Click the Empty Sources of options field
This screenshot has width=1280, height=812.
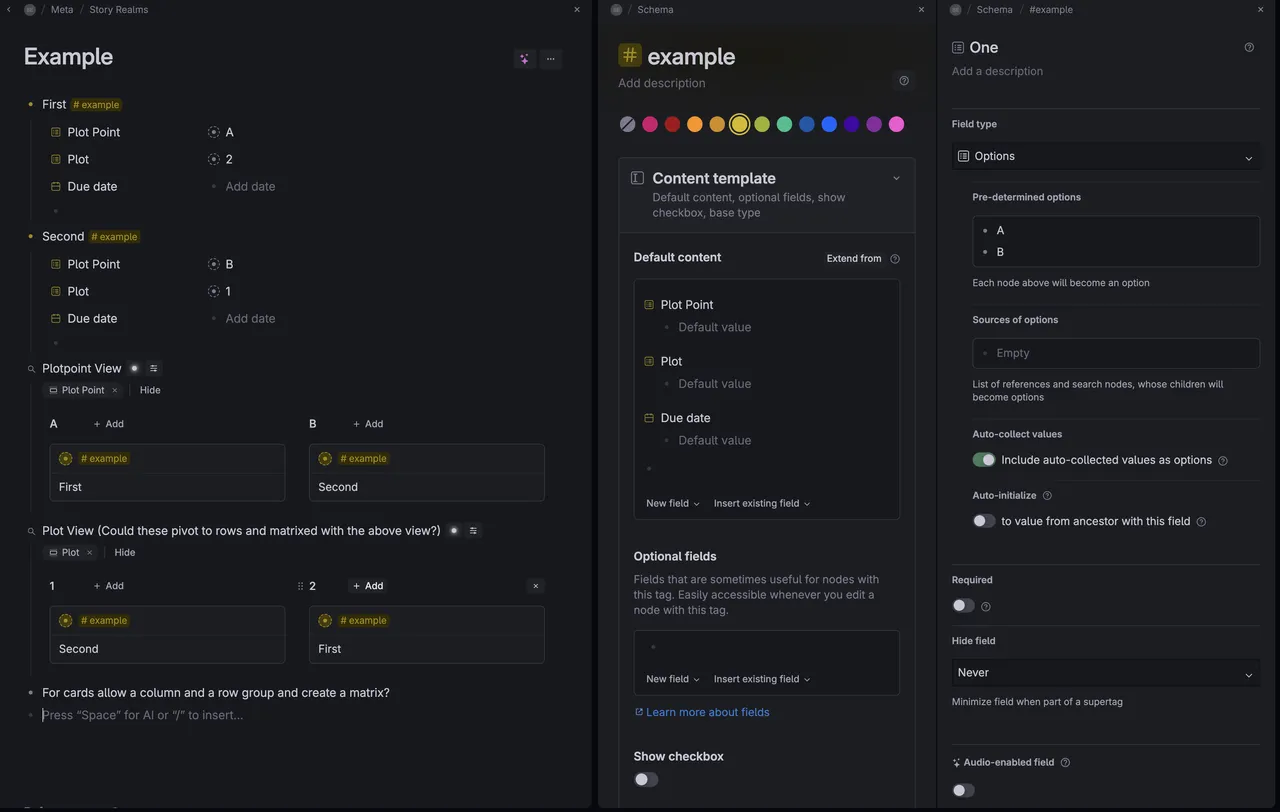tap(1116, 353)
